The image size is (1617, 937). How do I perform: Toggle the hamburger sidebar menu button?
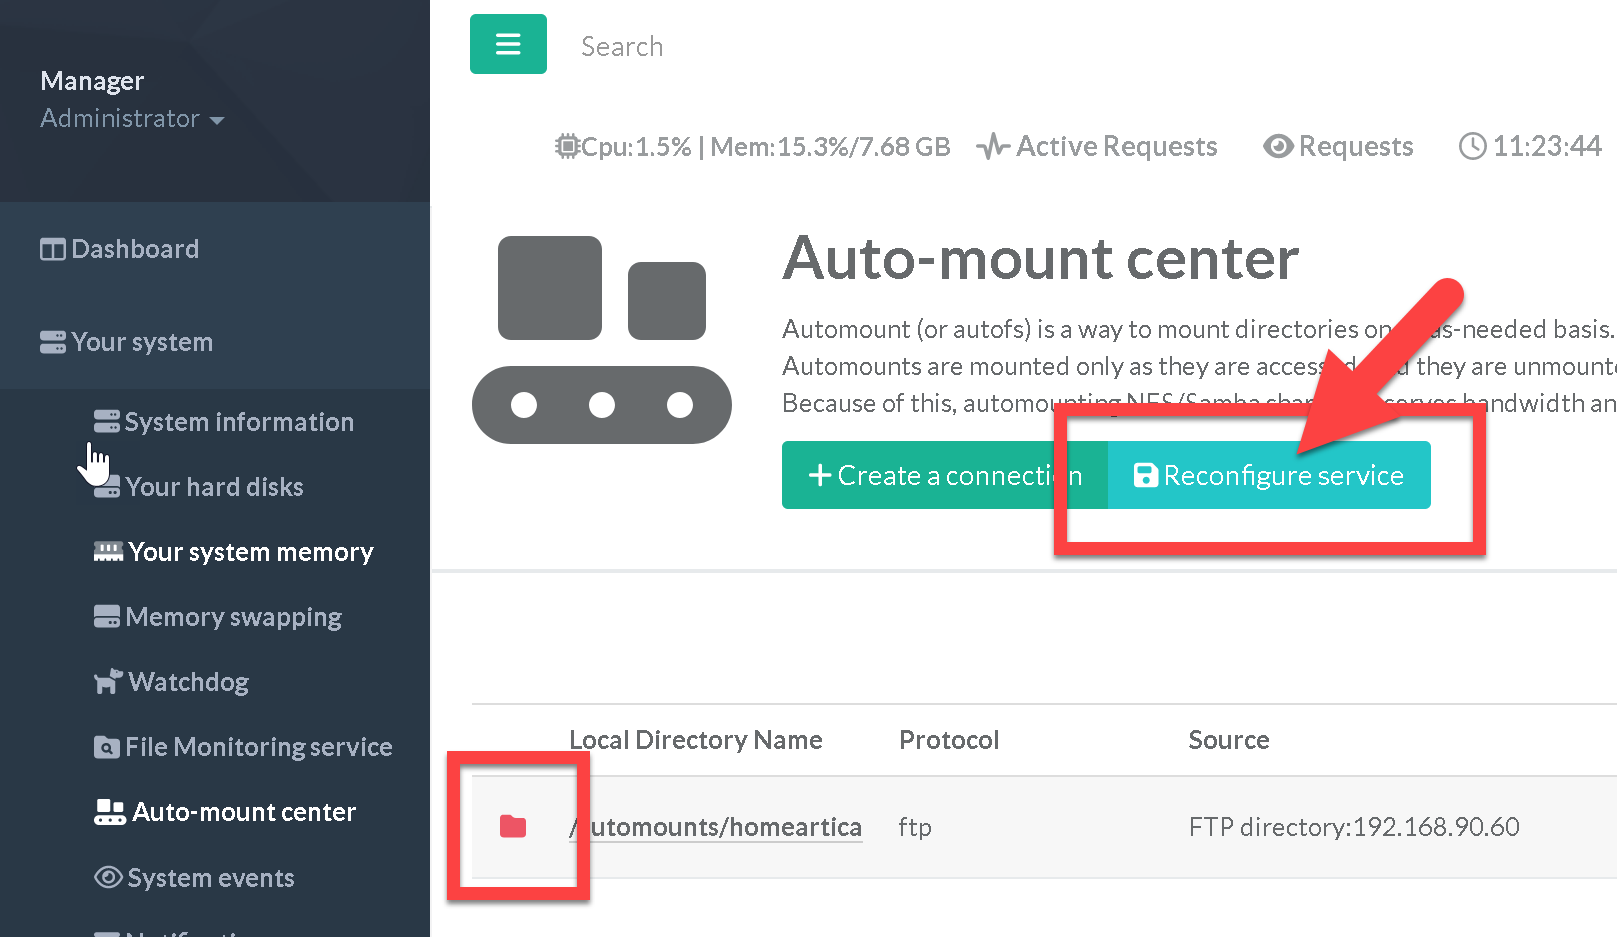pyautogui.click(x=508, y=44)
